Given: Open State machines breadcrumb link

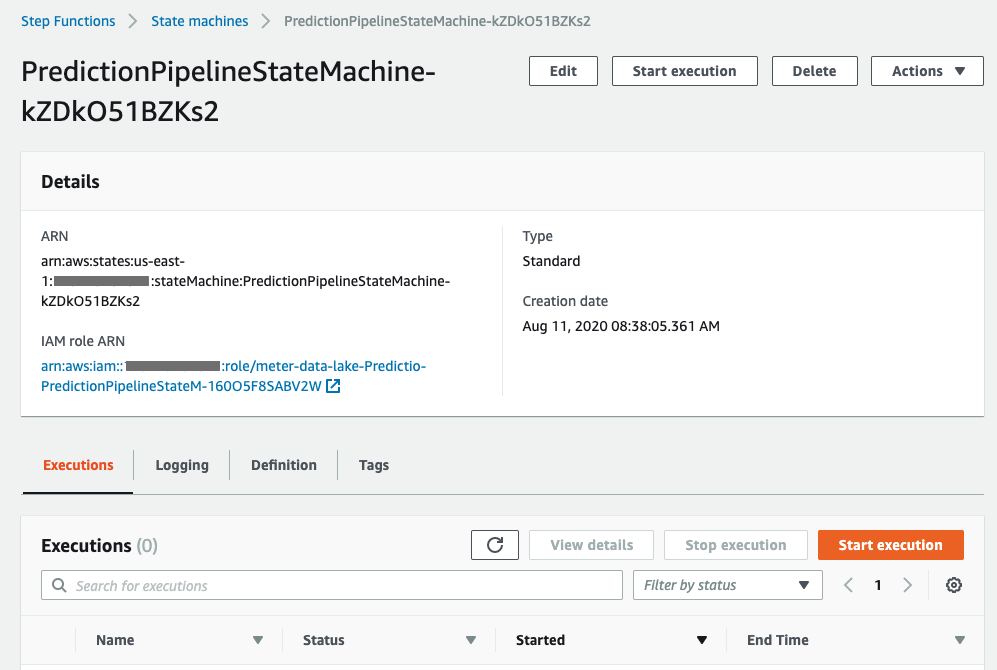Looking at the screenshot, I should coord(200,21).
